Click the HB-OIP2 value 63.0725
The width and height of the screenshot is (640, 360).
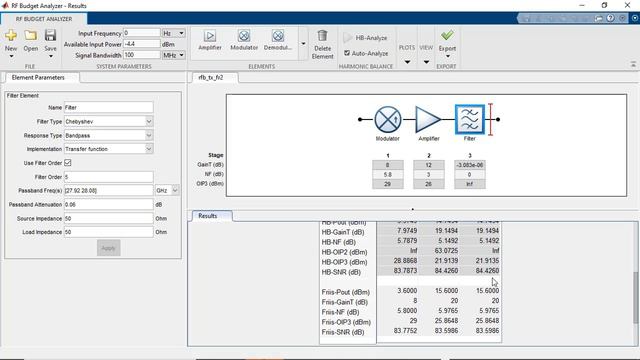click(x=446, y=251)
